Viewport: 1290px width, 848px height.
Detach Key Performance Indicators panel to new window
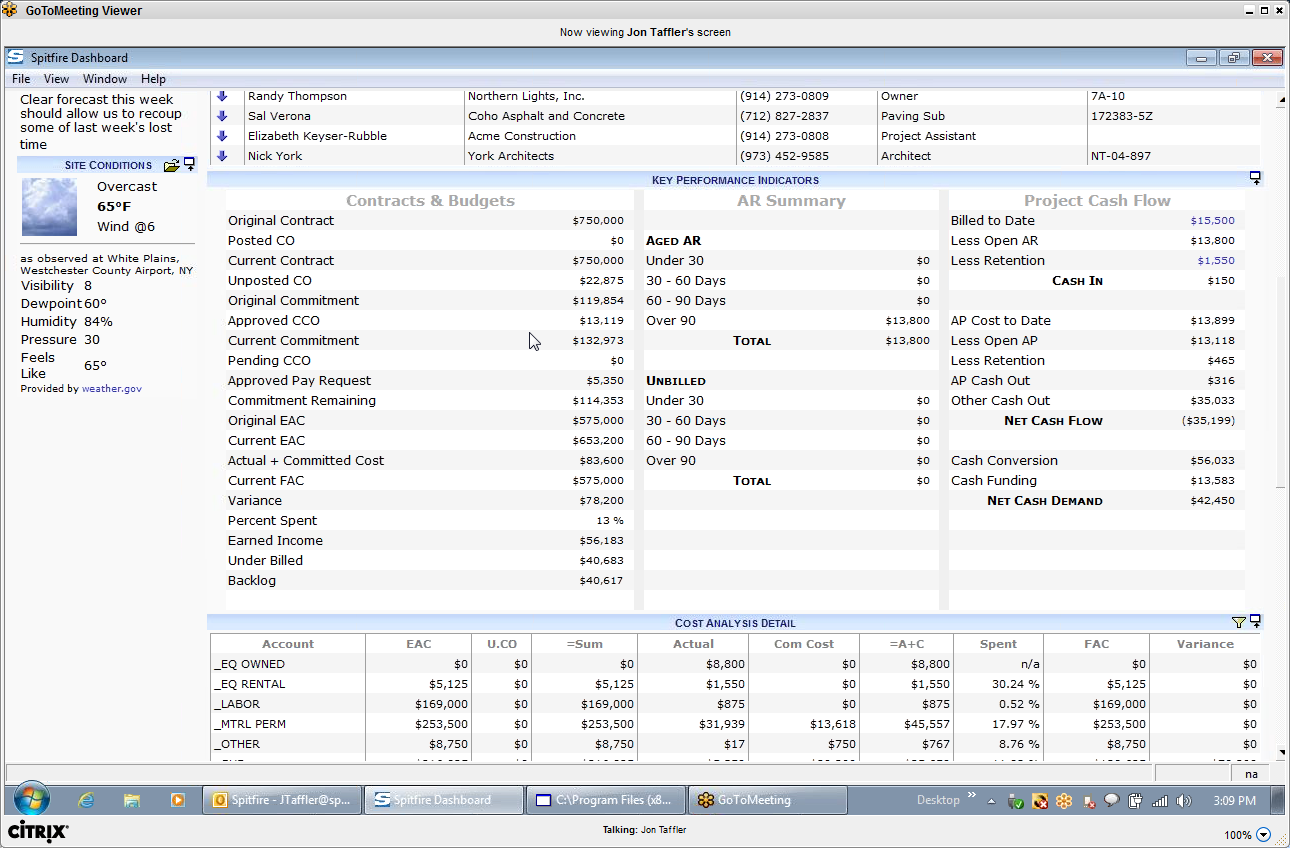[1255, 177]
